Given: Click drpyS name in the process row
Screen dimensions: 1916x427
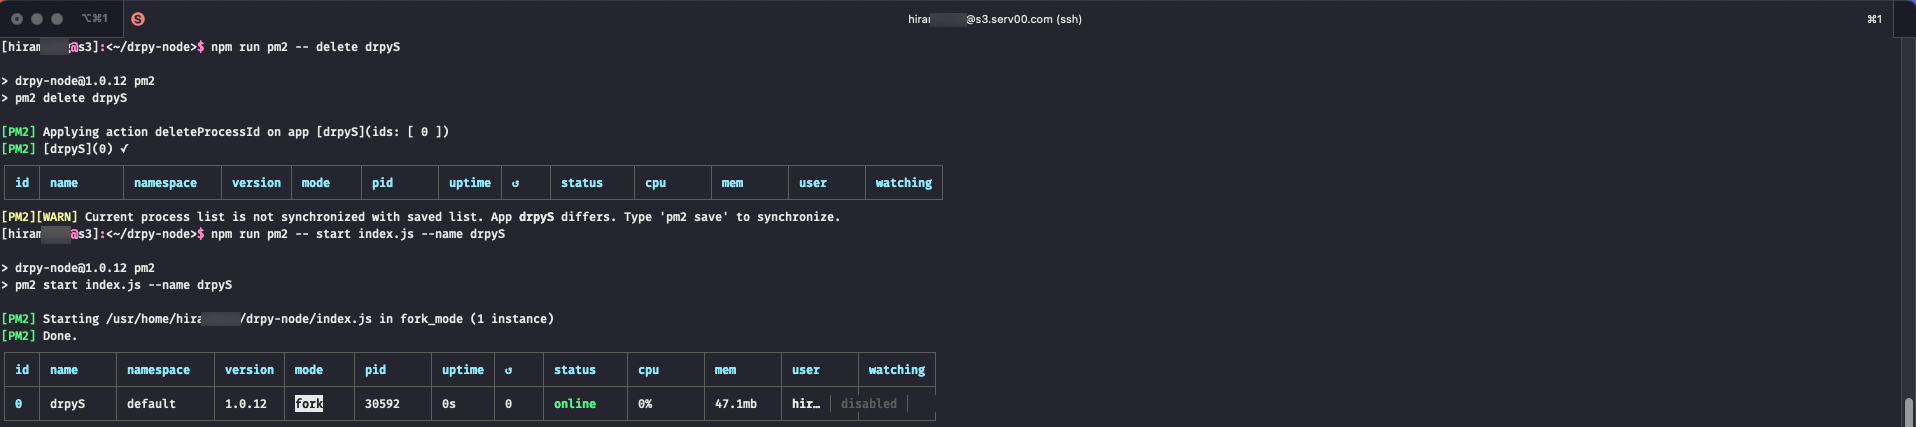Looking at the screenshot, I should tap(67, 404).
